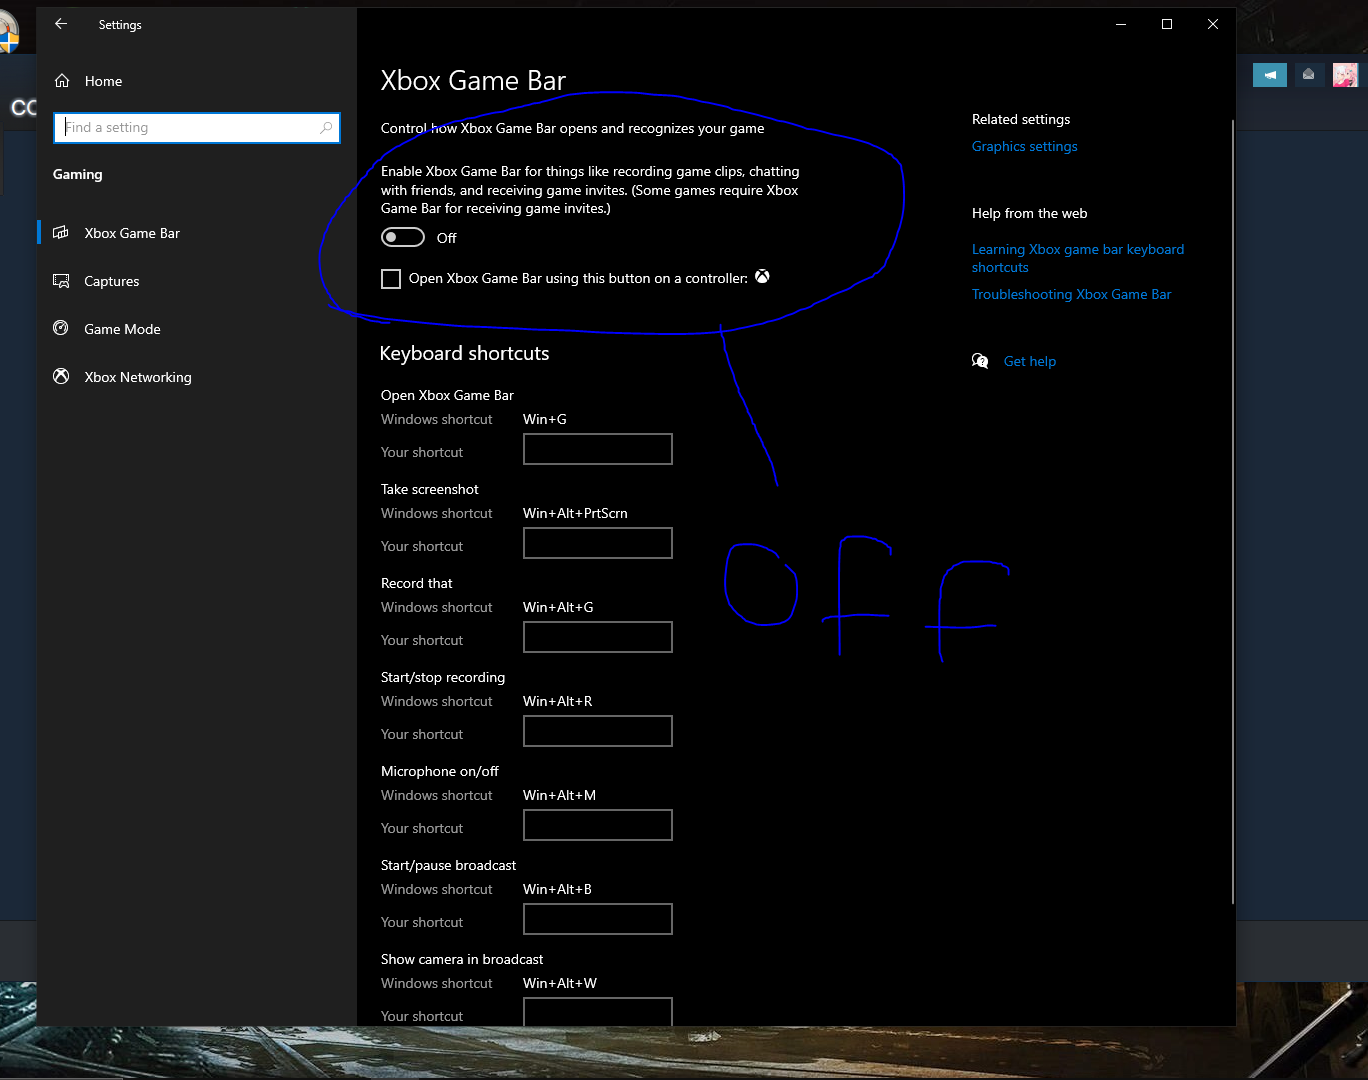Image resolution: width=1368 pixels, height=1080 pixels.
Task: Select the Win+Alt+M shortcut text
Action: pos(559,795)
